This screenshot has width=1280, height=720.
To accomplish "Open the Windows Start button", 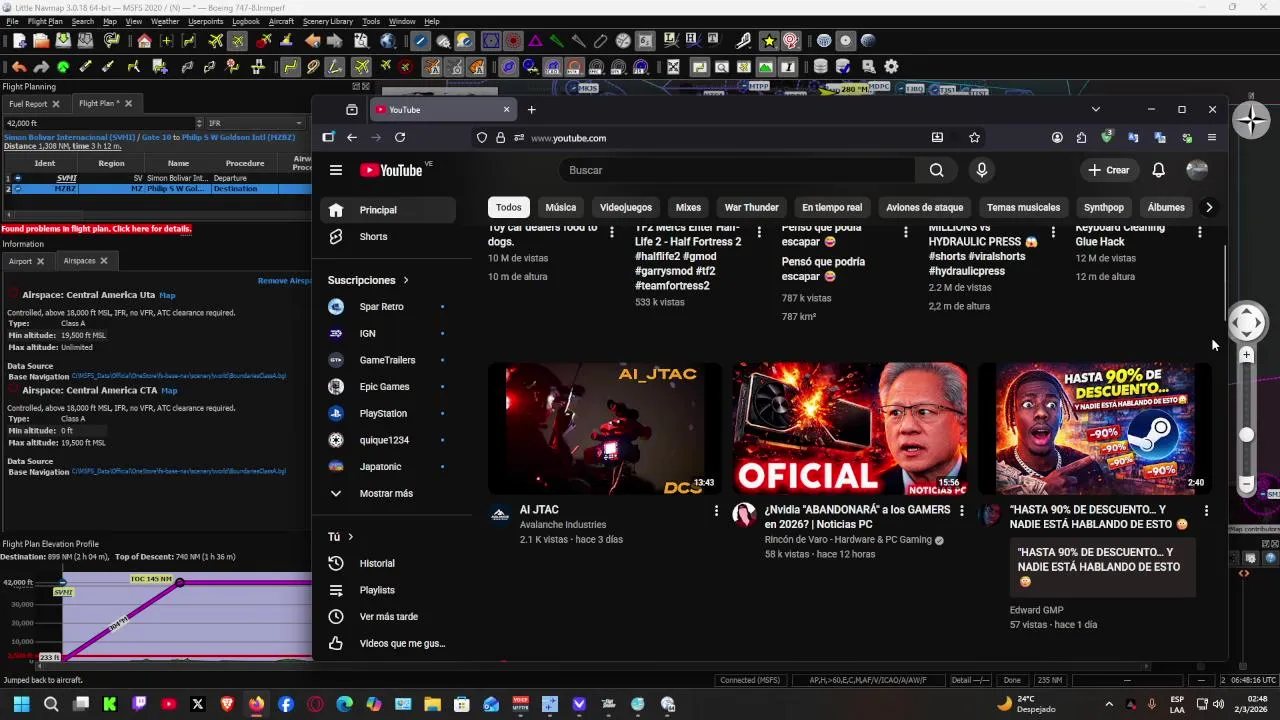I will click(x=21, y=704).
